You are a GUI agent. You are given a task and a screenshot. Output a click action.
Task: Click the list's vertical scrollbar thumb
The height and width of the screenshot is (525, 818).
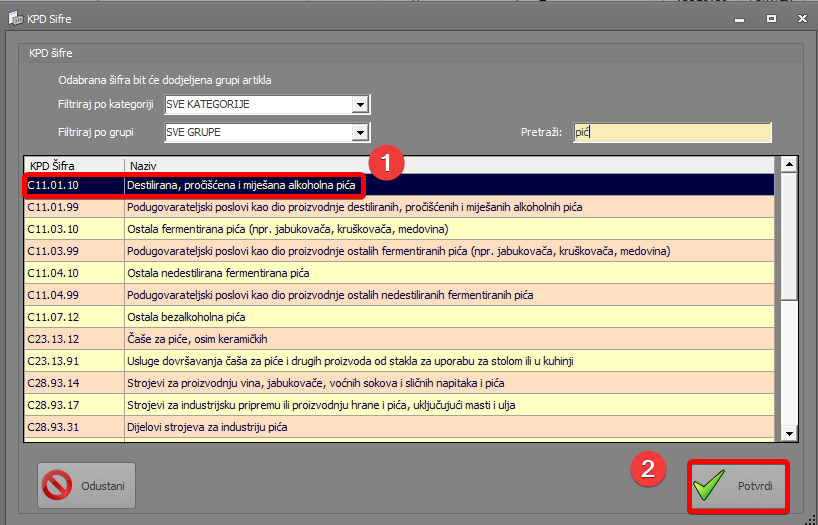pos(789,235)
